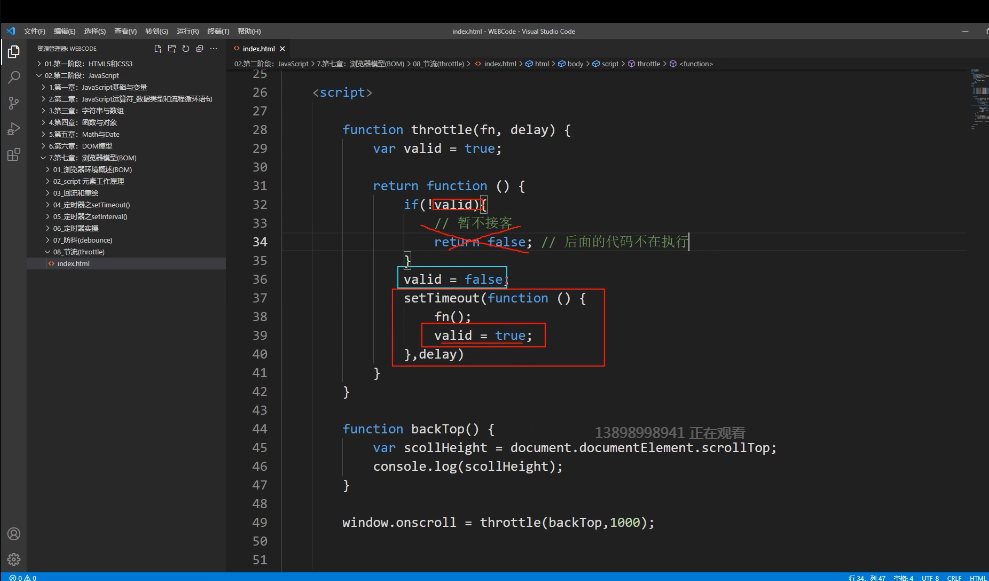Click '<script>' tag on line 26
Image resolution: width=989 pixels, height=581 pixels.
pyautogui.click(x=342, y=93)
